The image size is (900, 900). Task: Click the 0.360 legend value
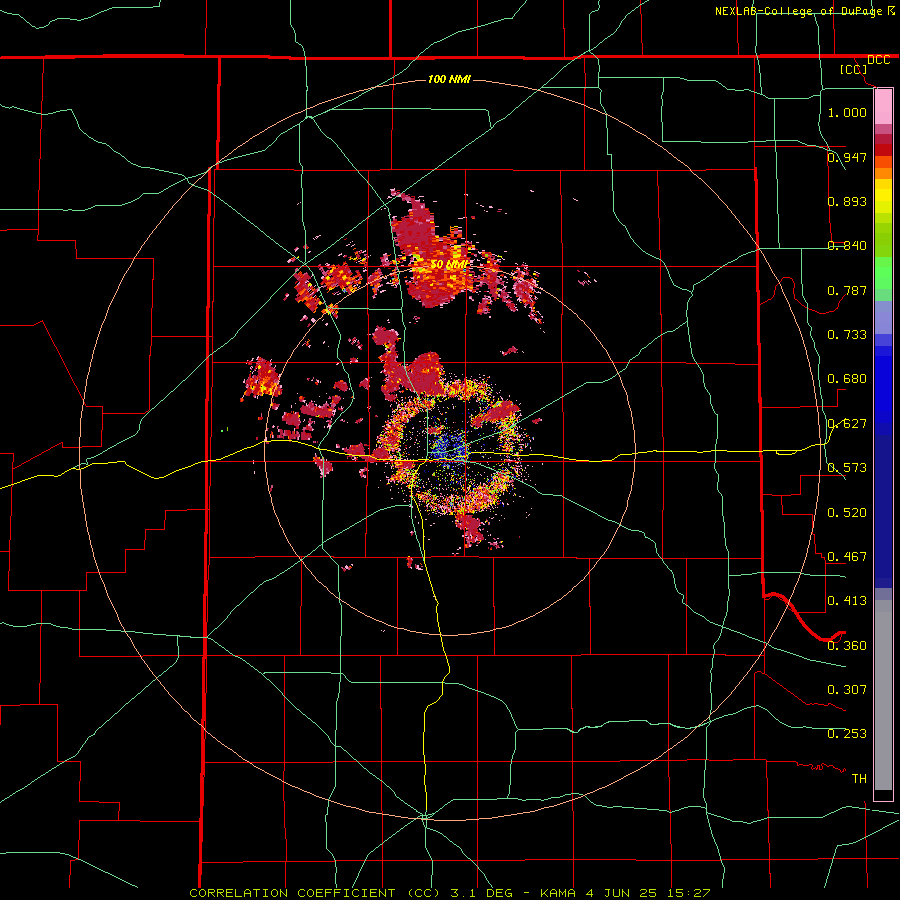click(x=847, y=645)
